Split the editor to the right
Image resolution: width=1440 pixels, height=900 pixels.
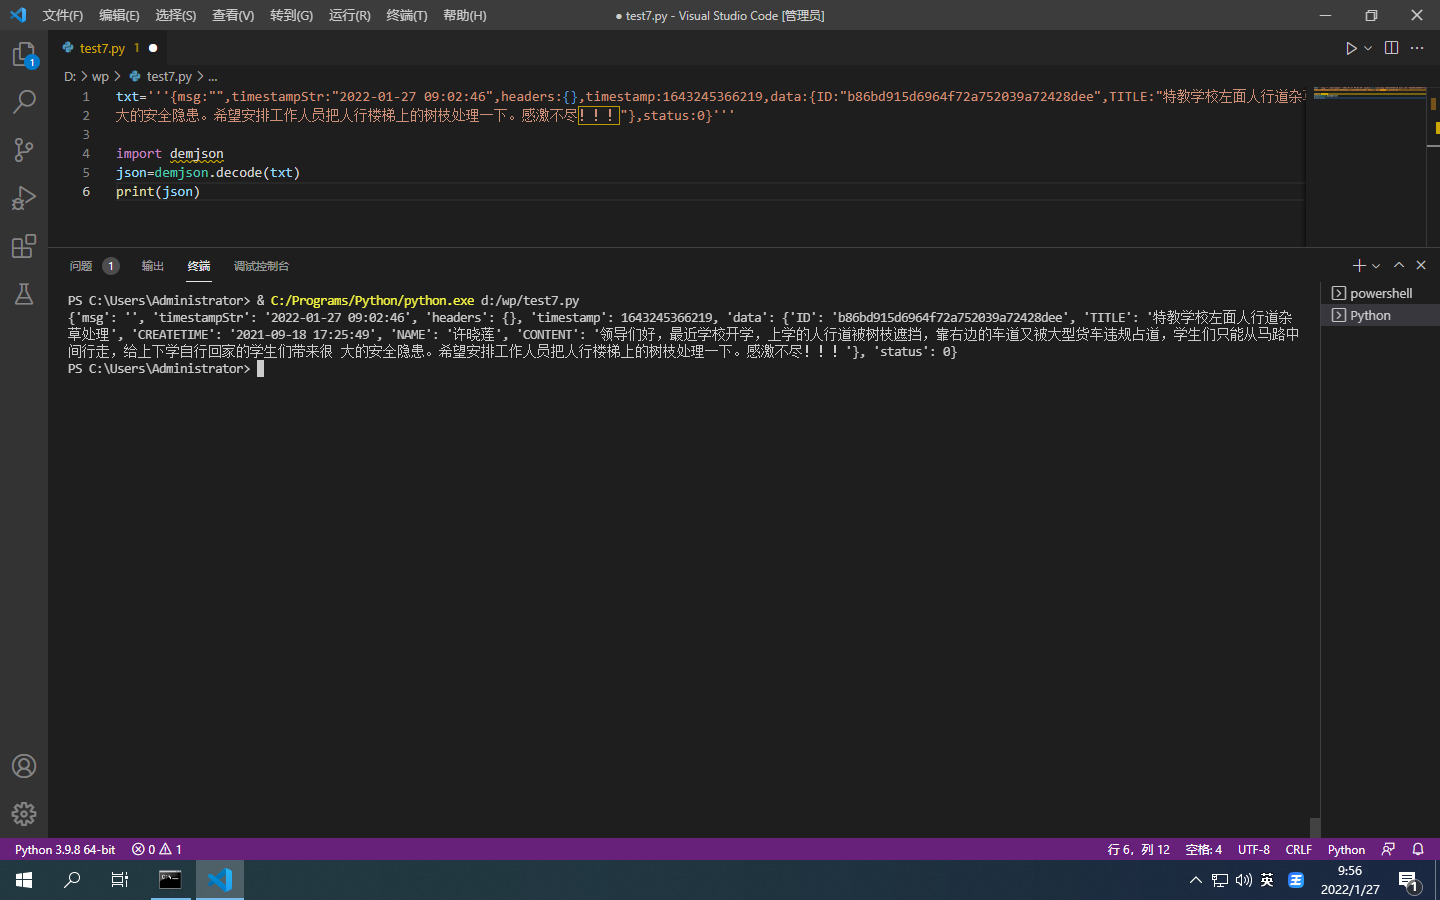pyautogui.click(x=1391, y=48)
